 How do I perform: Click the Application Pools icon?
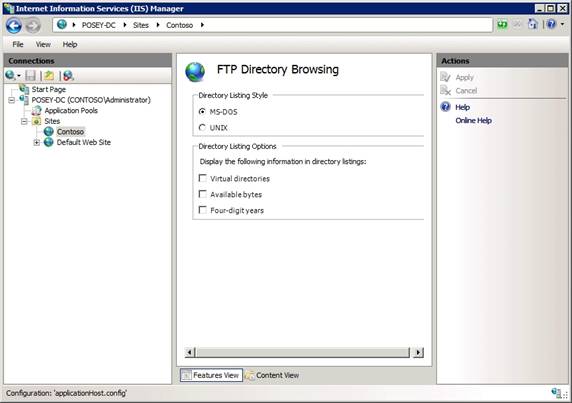36,110
